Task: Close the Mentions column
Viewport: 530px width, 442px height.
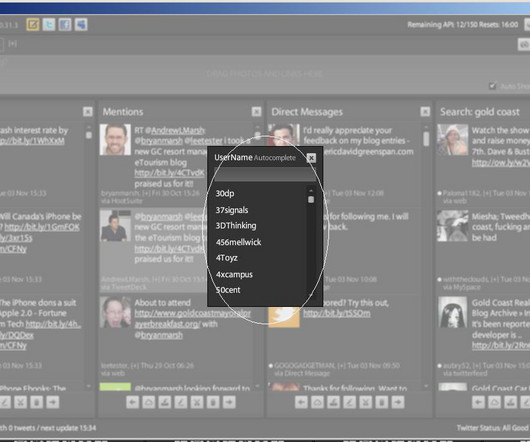Action: tap(257, 112)
